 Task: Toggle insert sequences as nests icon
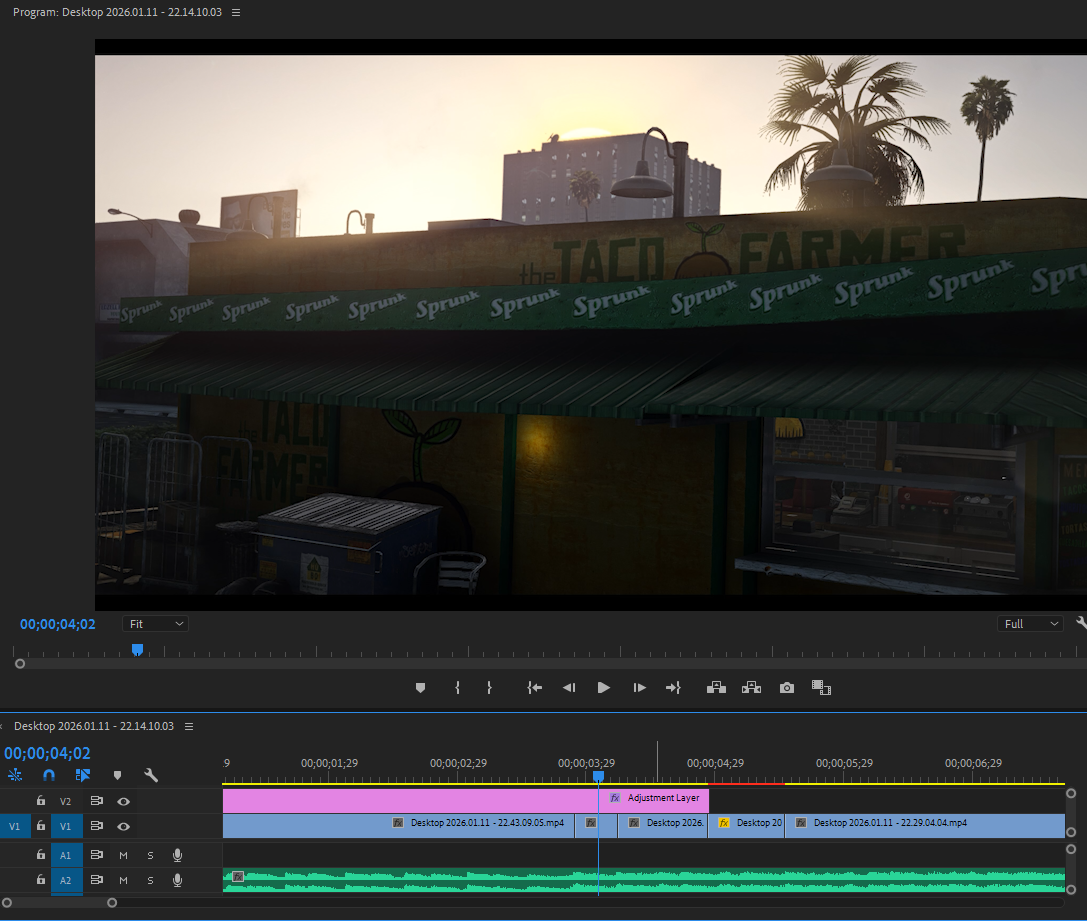click(15, 775)
